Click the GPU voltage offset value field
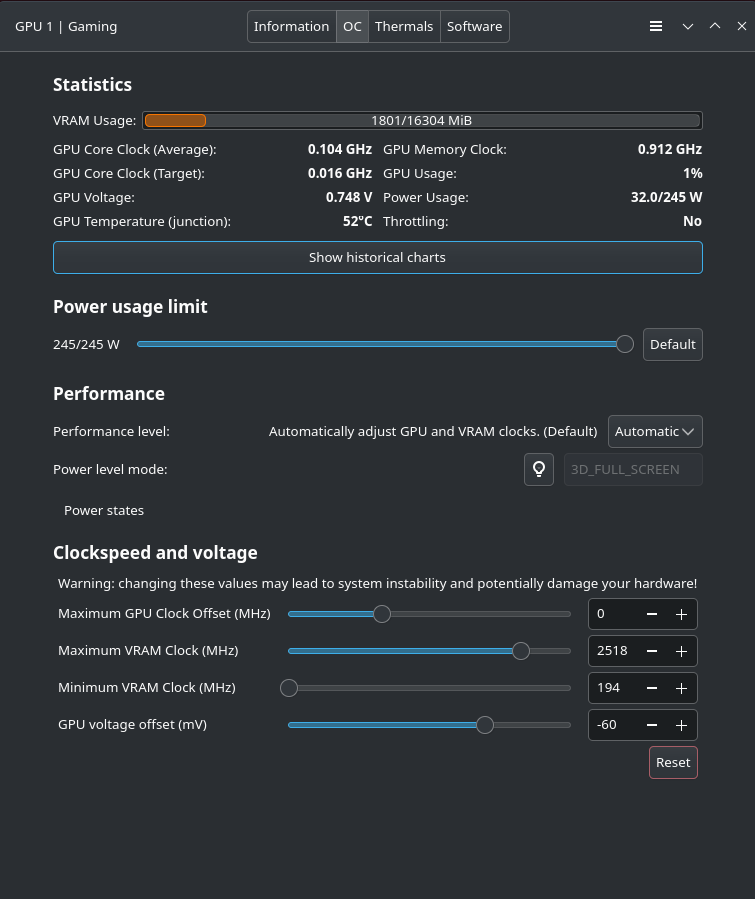755x899 pixels. pos(613,725)
